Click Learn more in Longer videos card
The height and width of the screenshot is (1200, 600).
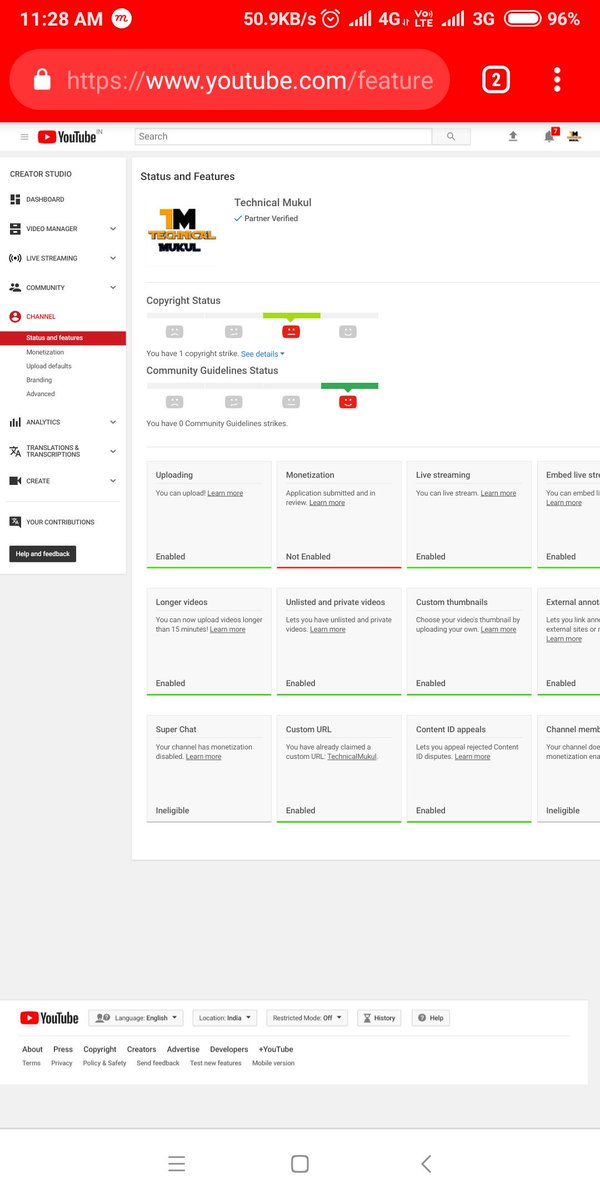pyautogui.click(x=227, y=630)
